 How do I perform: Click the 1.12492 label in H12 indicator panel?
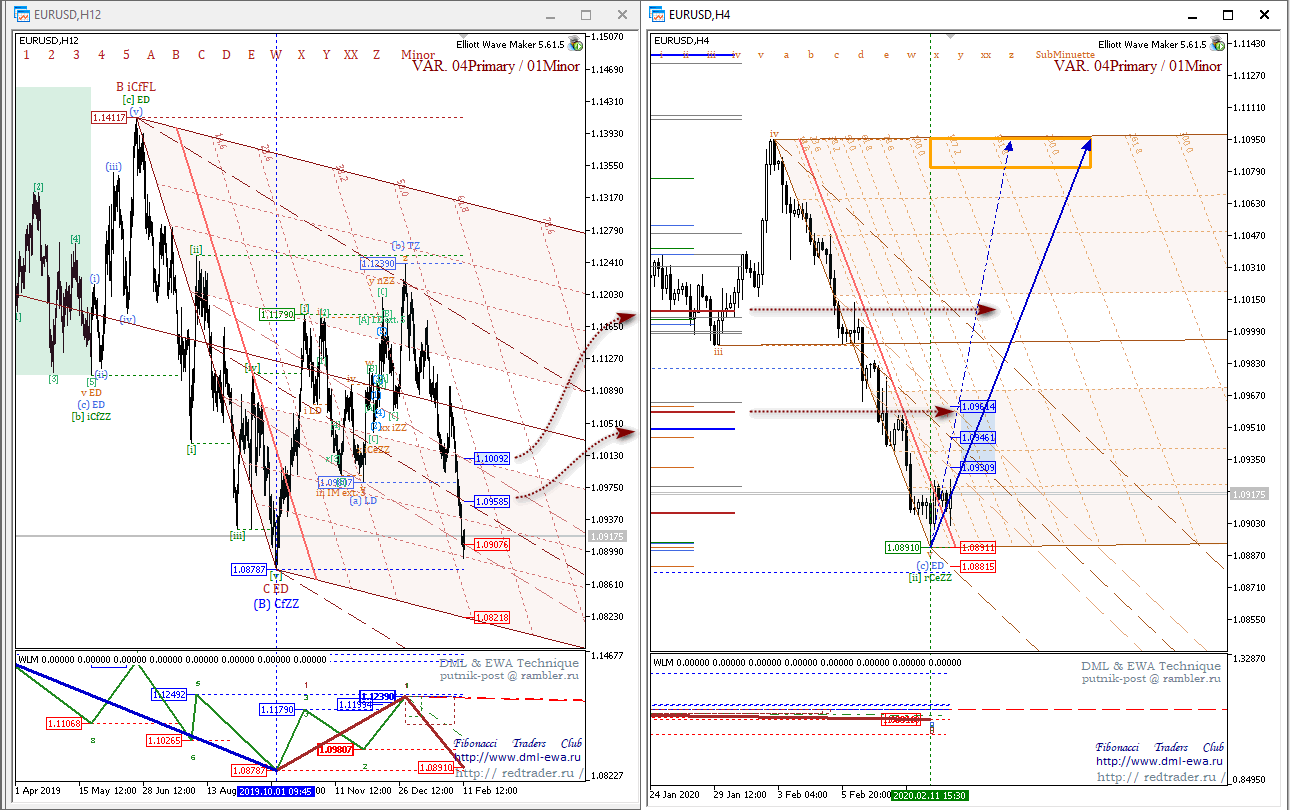click(169, 694)
